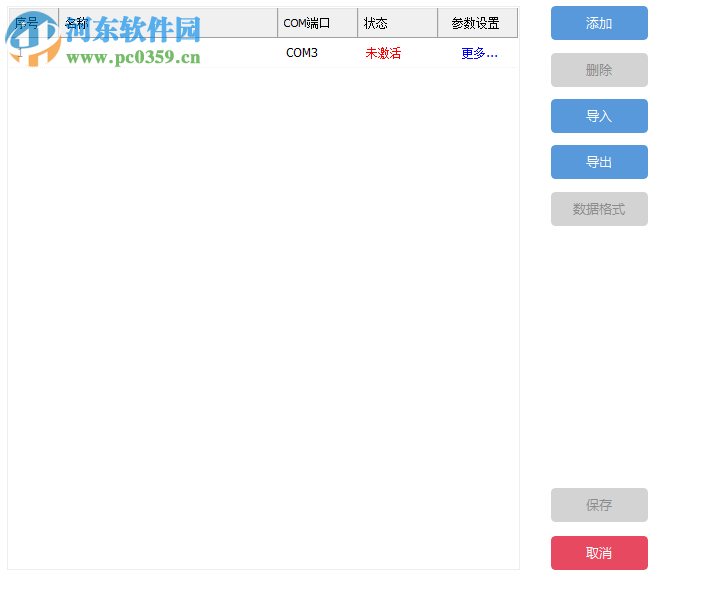713x606 pixels.
Task: Click the 导出 export button
Action: pyautogui.click(x=599, y=162)
